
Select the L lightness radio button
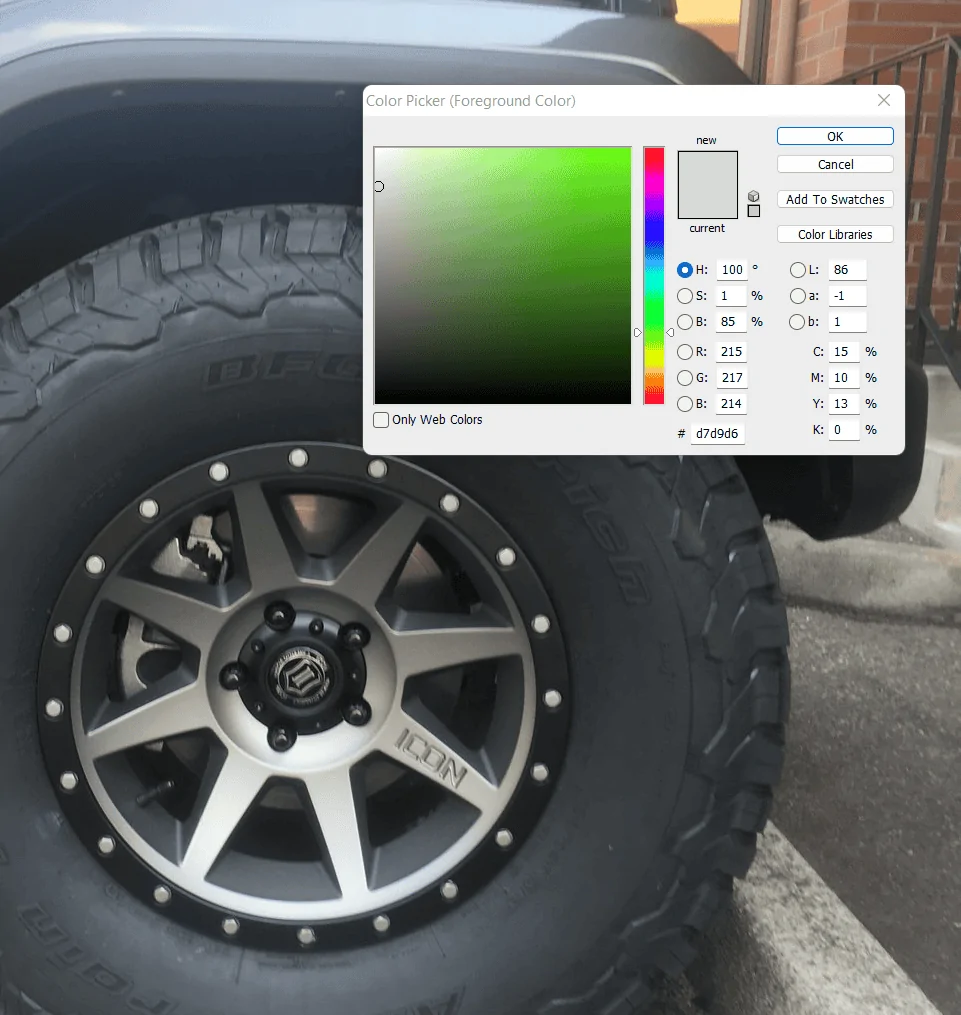798,270
